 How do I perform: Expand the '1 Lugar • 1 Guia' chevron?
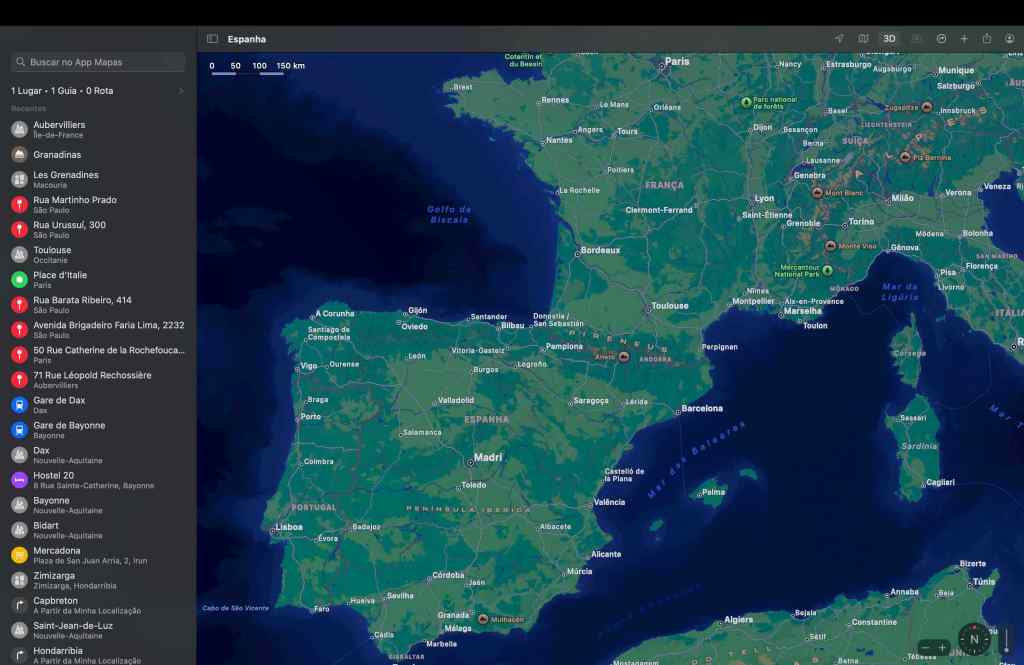tap(181, 91)
